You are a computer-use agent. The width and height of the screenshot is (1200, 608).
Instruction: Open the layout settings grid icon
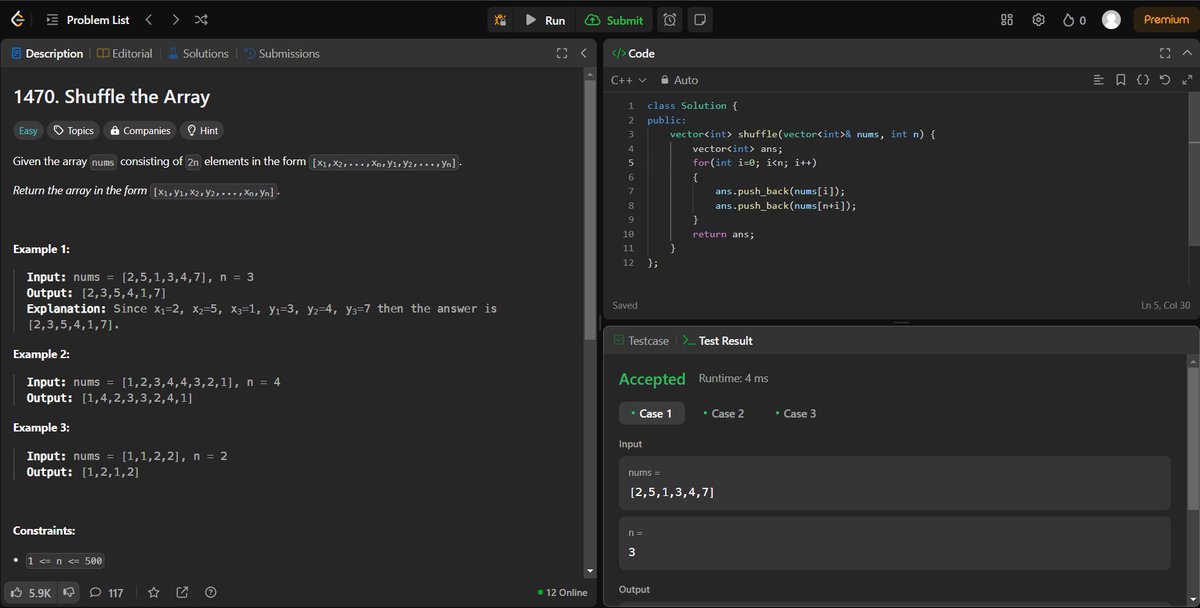pyautogui.click(x=1007, y=19)
